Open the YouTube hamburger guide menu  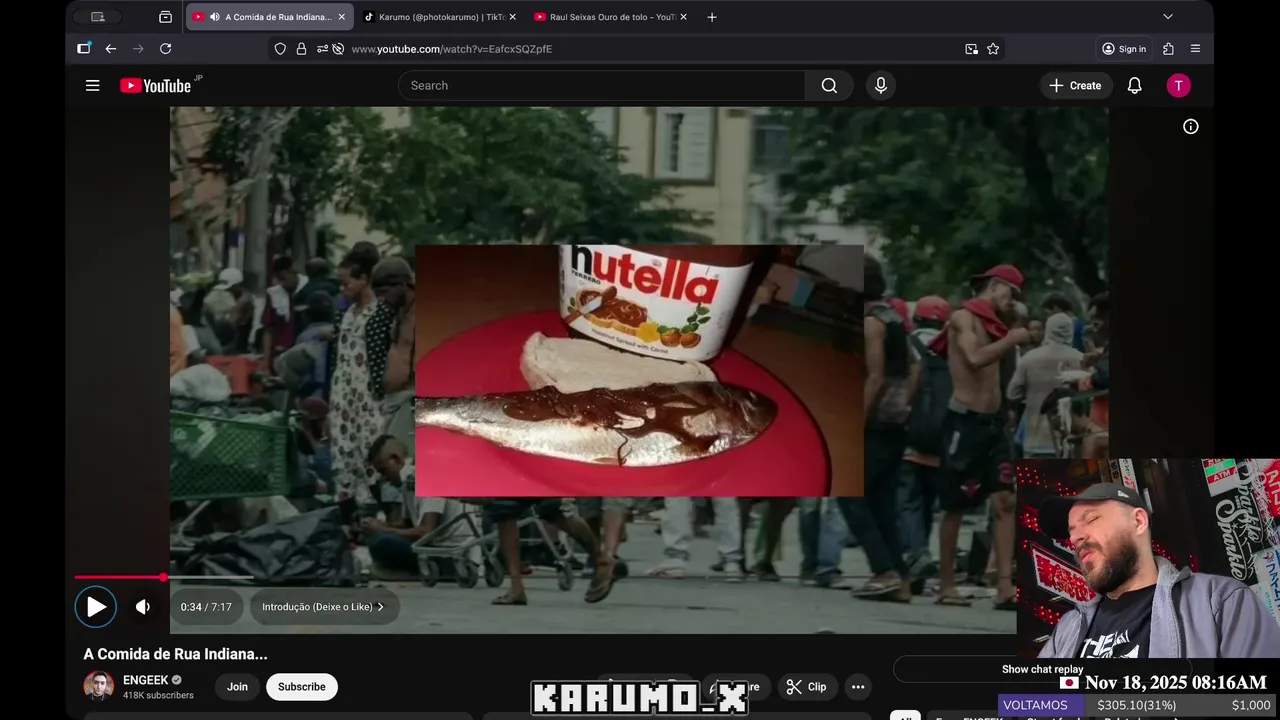(92, 86)
